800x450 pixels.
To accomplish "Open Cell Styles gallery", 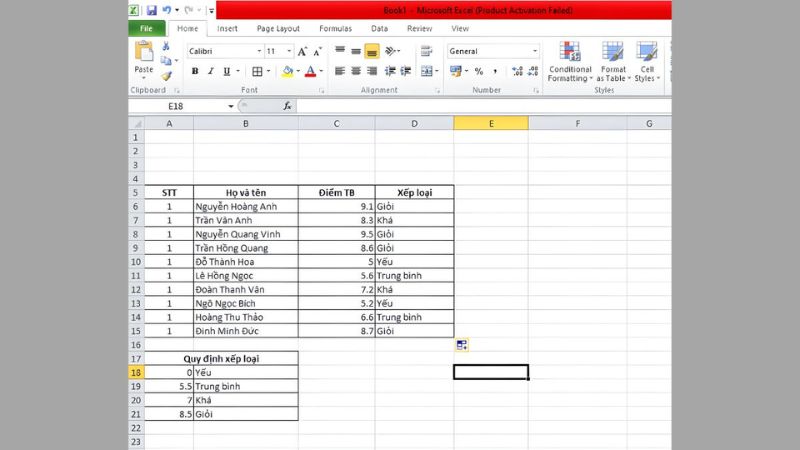I will click(647, 61).
